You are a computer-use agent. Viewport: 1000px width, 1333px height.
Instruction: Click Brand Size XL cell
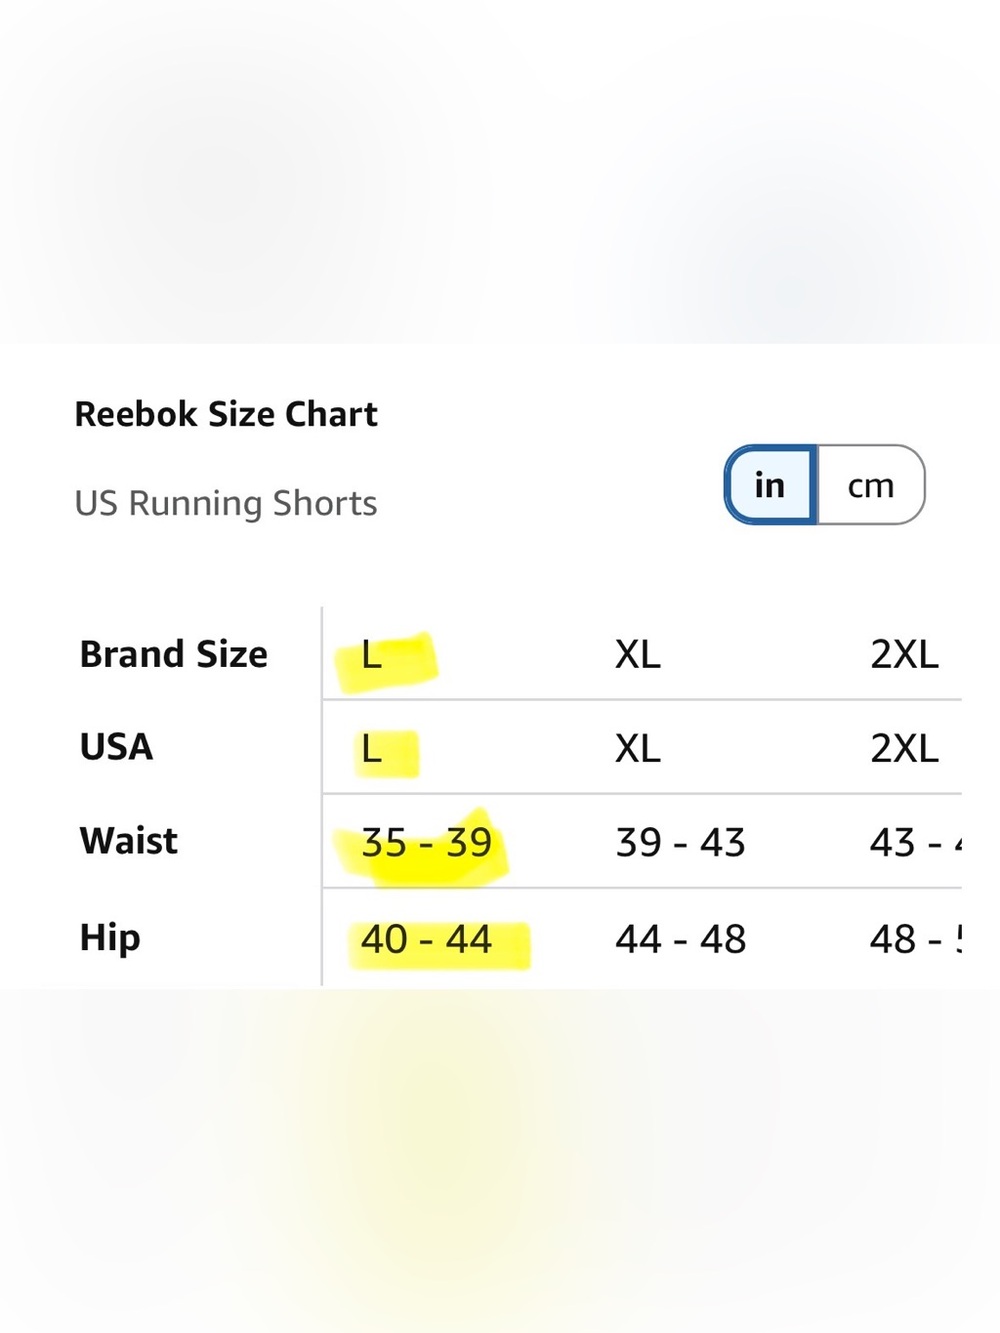tap(638, 655)
